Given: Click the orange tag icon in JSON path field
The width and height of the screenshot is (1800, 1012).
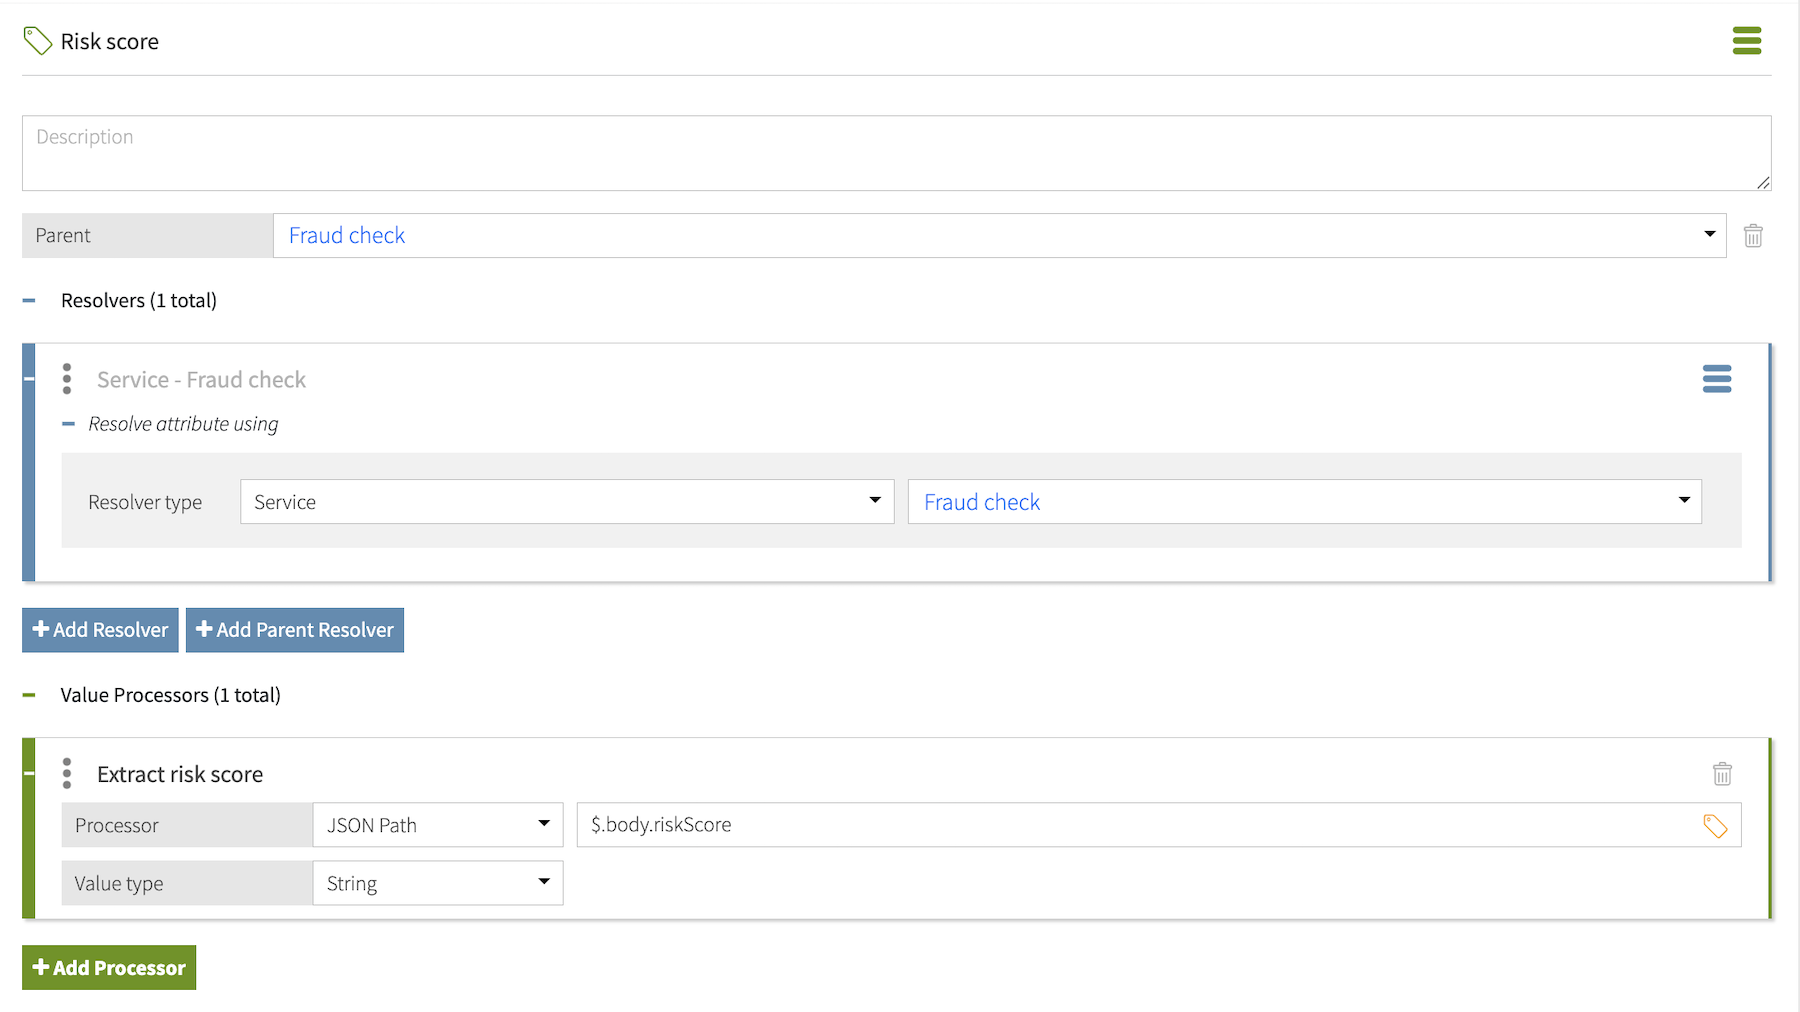Looking at the screenshot, I should click(1715, 826).
